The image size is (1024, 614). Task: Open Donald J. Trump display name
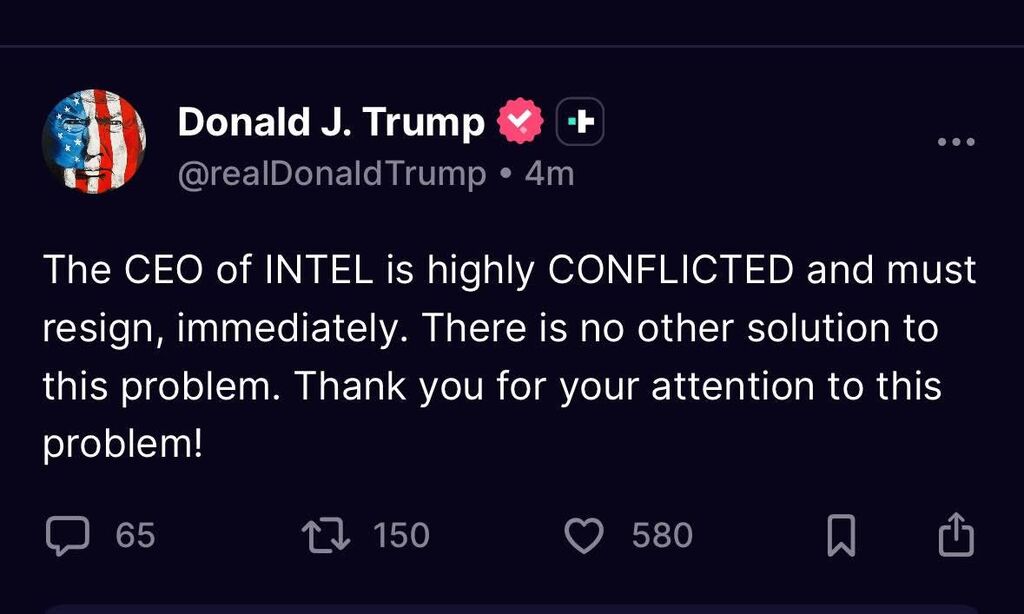click(x=330, y=122)
